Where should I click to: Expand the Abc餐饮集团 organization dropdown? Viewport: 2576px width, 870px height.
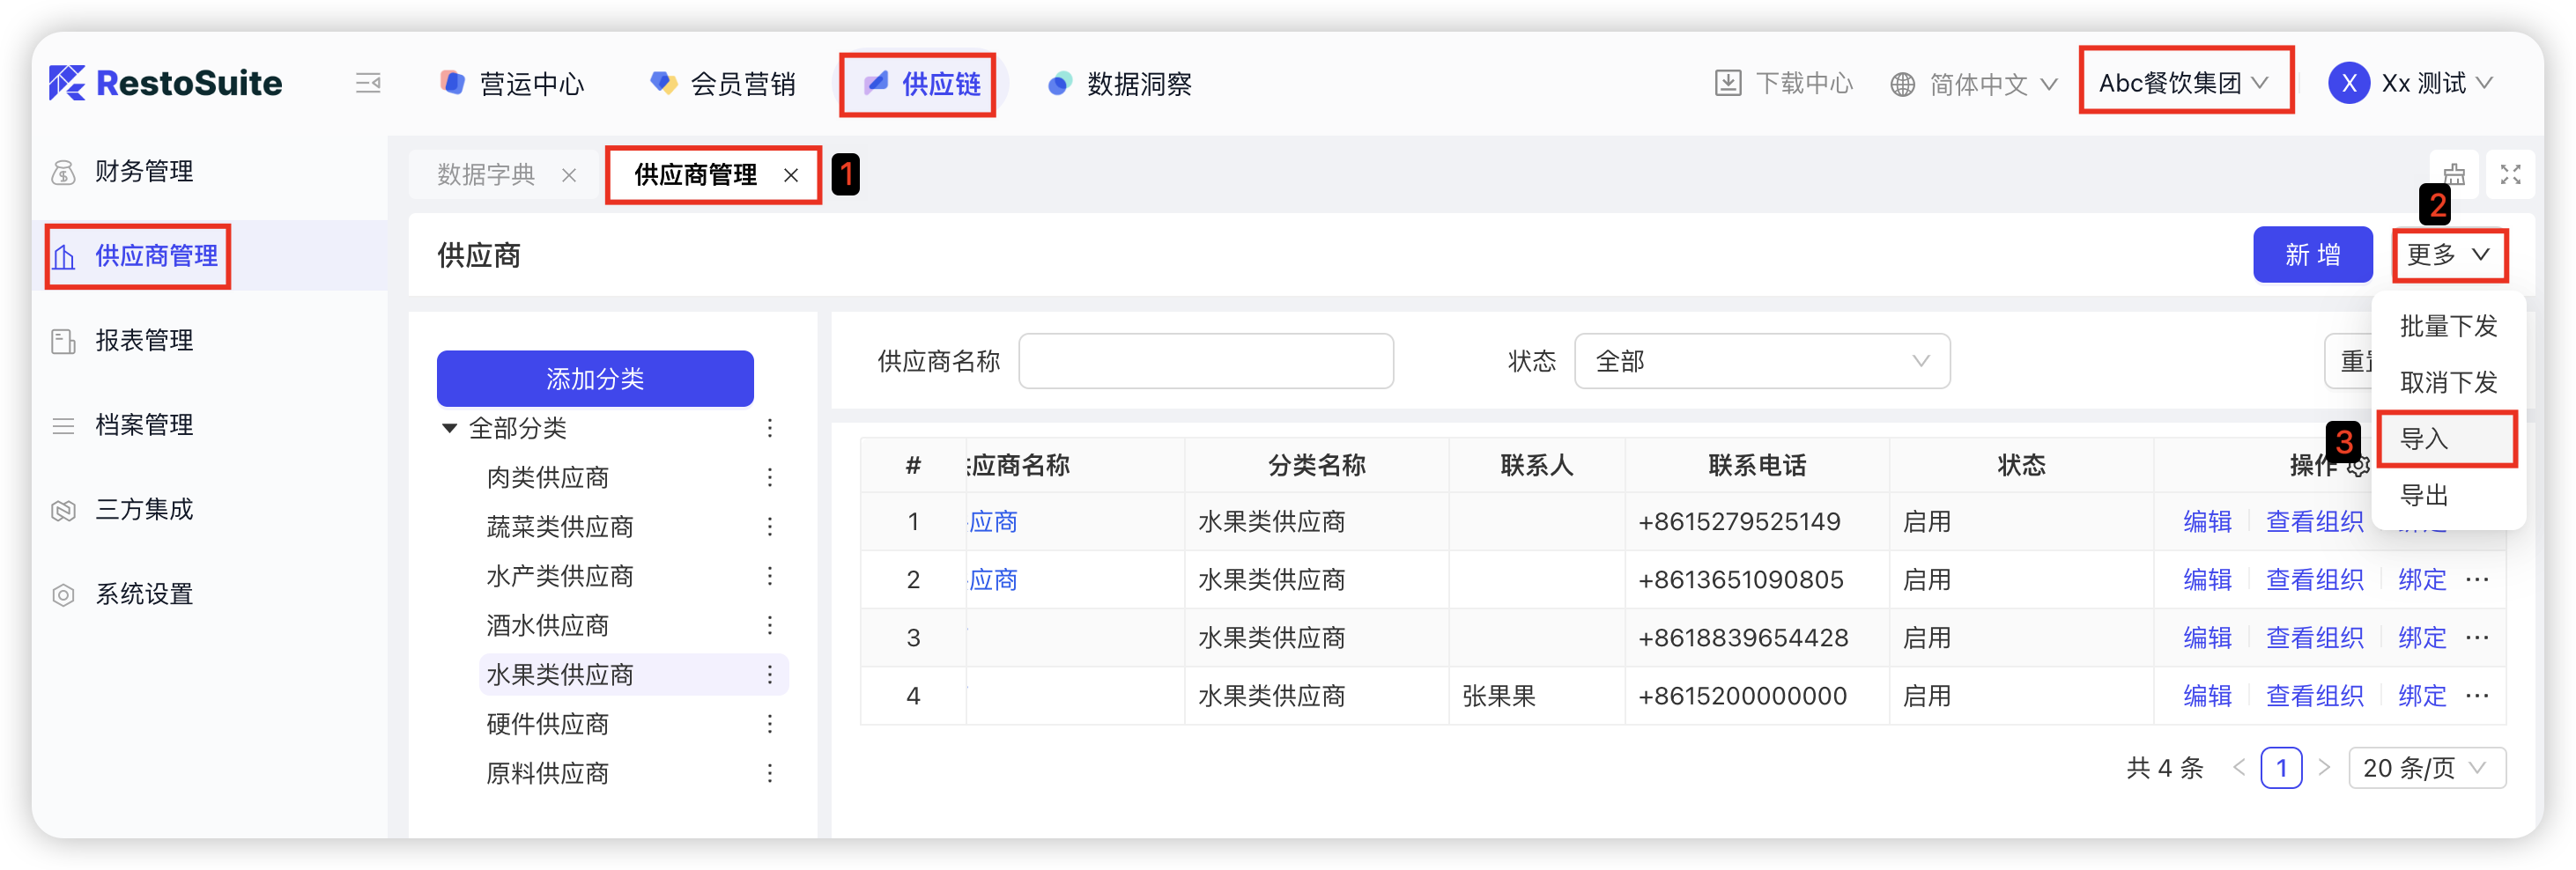[x=2184, y=83]
